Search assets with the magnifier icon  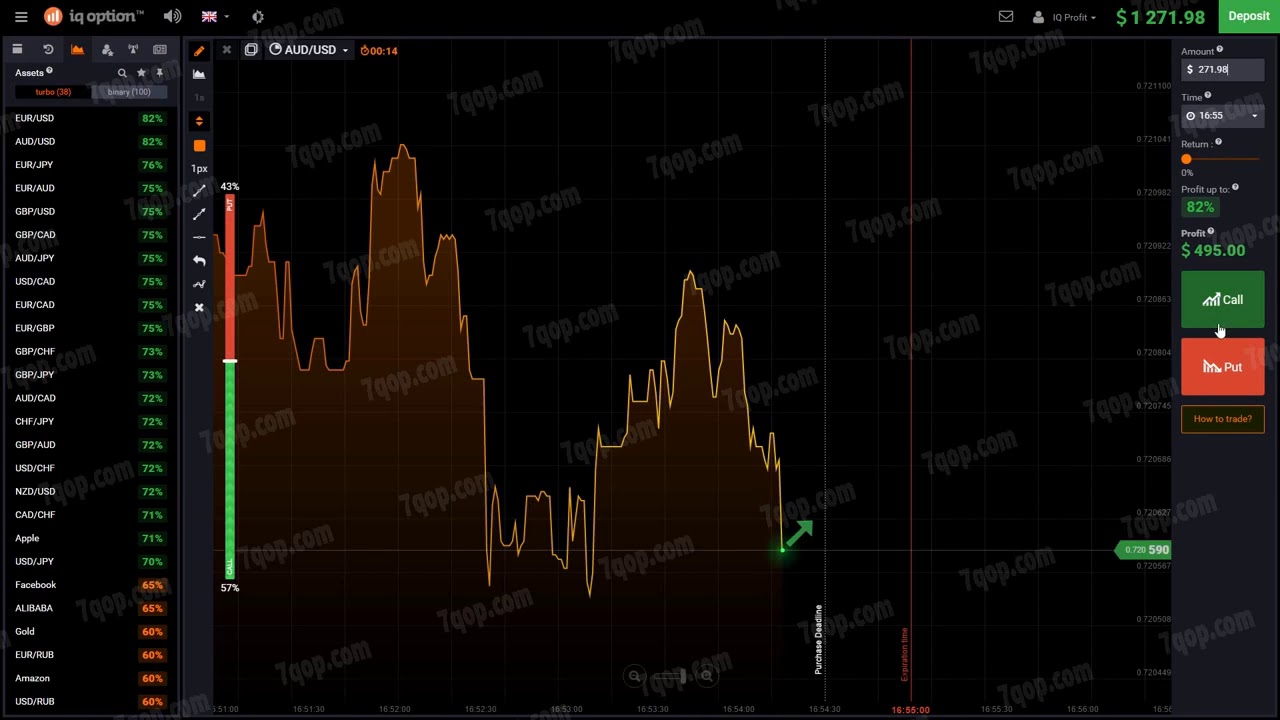pos(122,73)
